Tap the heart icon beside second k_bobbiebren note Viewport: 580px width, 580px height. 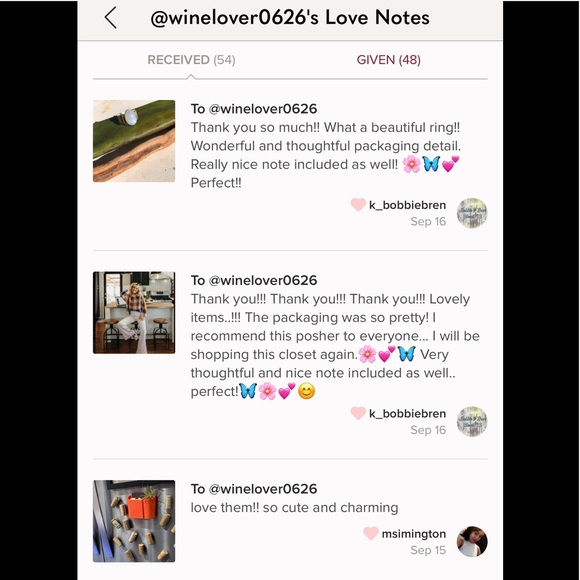(358, 413)
